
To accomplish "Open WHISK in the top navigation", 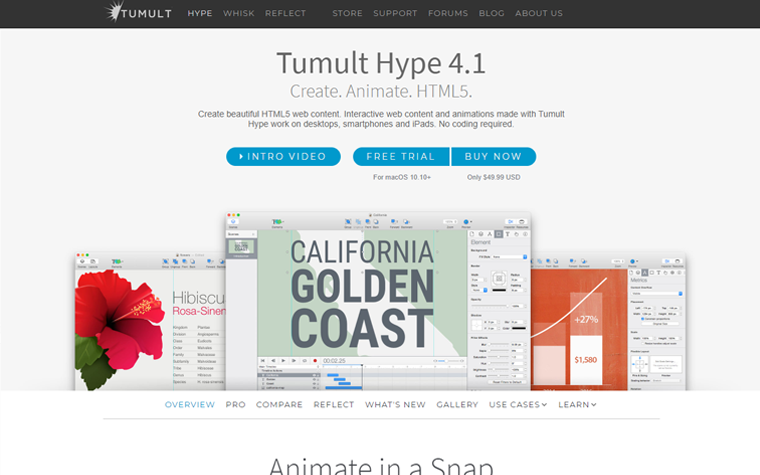I will (x=238, y=14).
